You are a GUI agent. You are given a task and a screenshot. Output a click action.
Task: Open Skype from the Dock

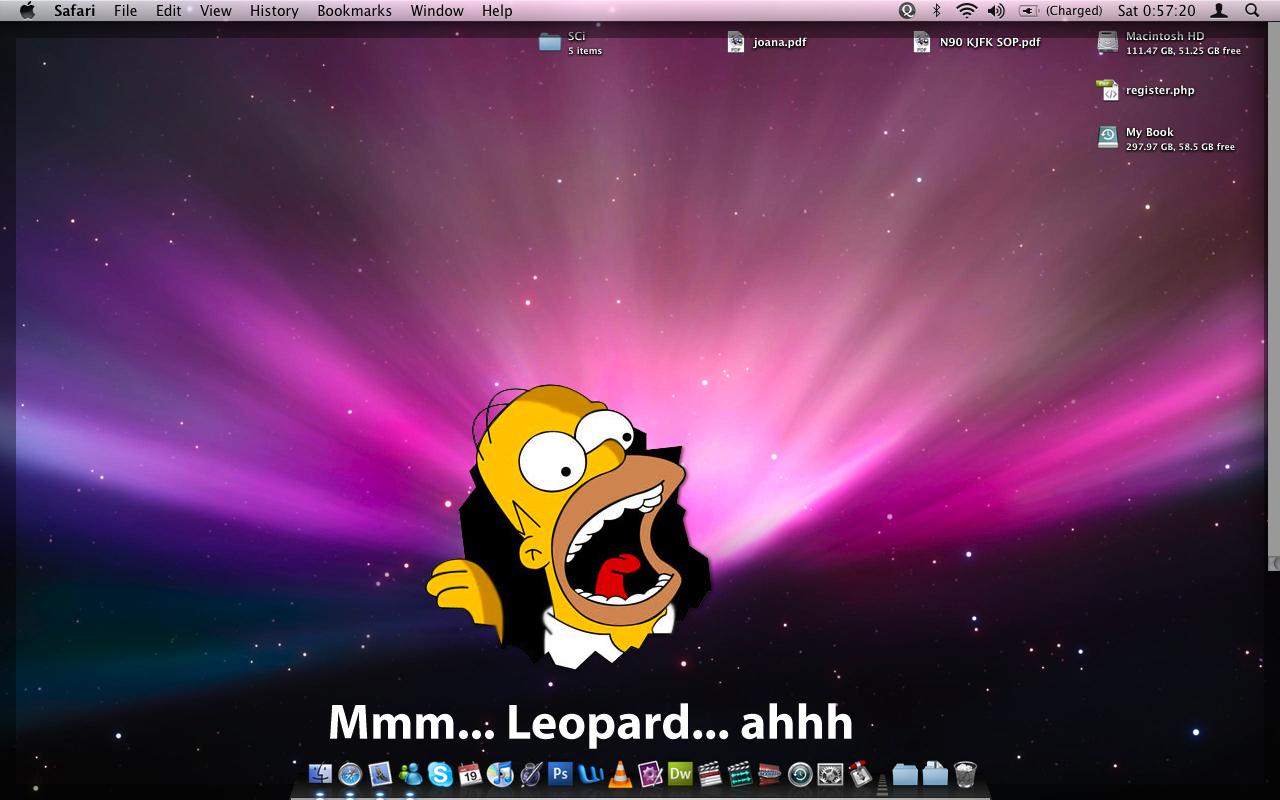pyautogui.click(x=440, y=774)
